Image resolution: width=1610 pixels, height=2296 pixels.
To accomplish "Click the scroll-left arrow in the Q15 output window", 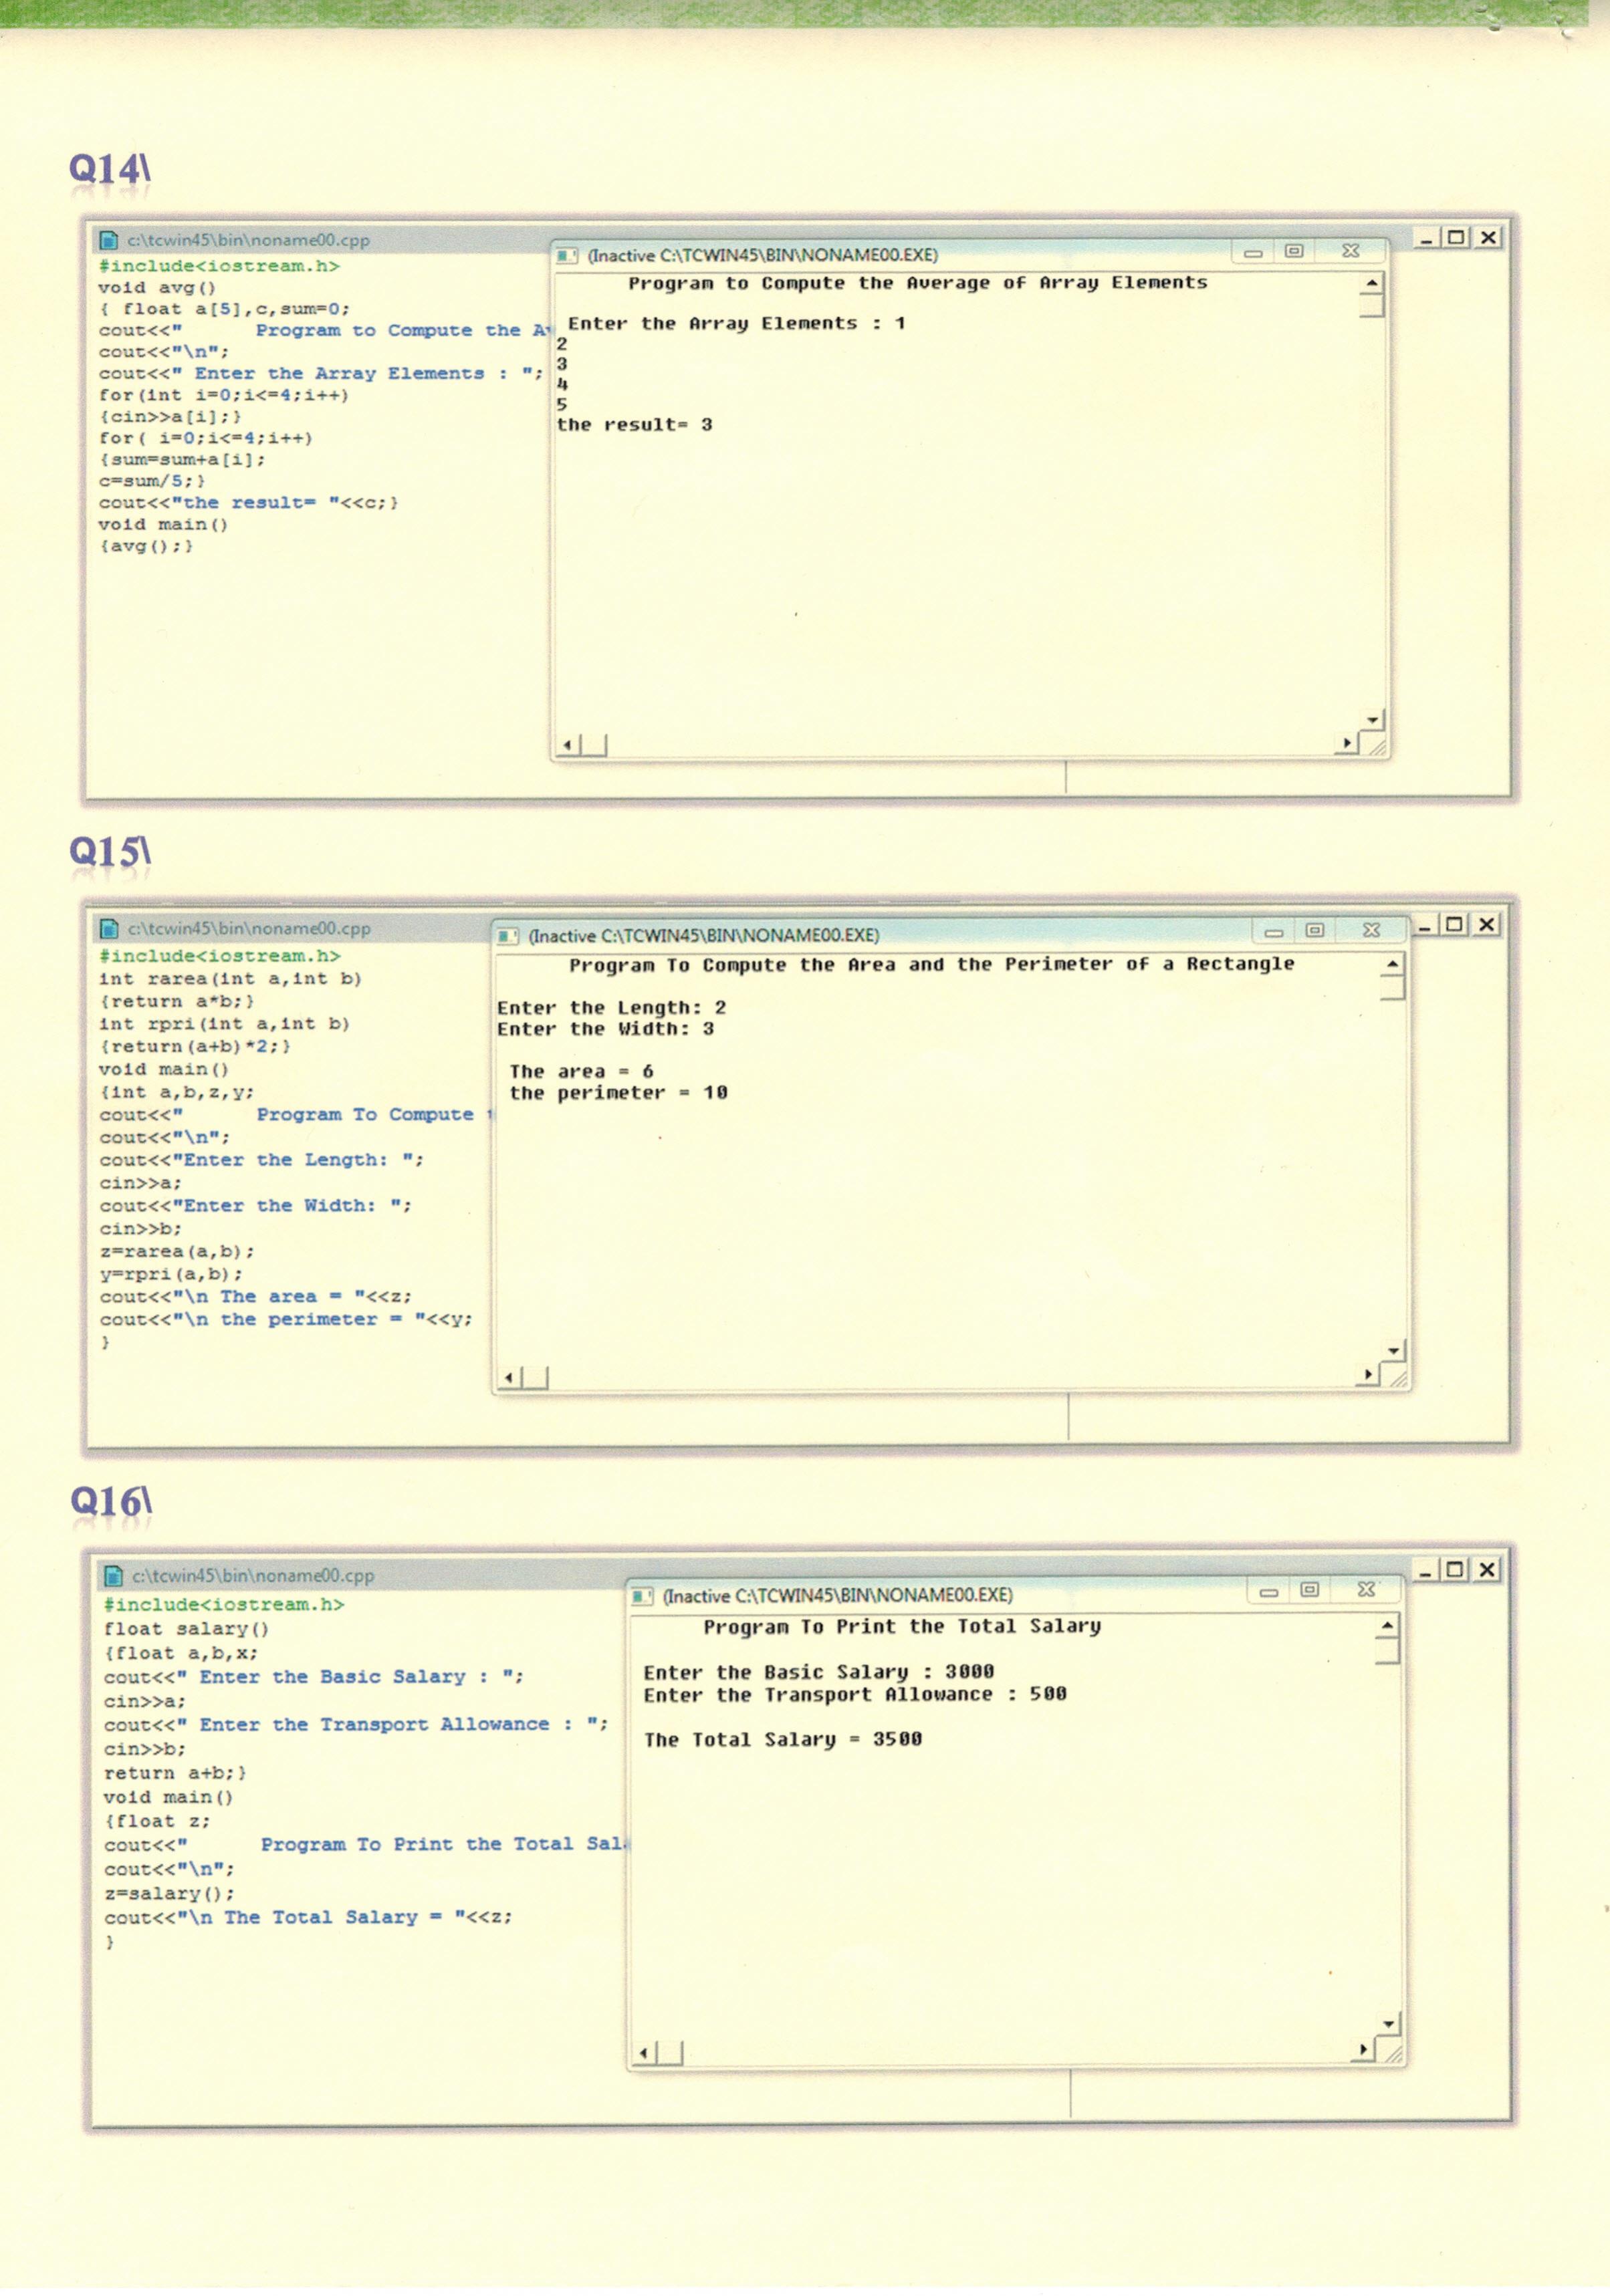I will point(509,1378).
